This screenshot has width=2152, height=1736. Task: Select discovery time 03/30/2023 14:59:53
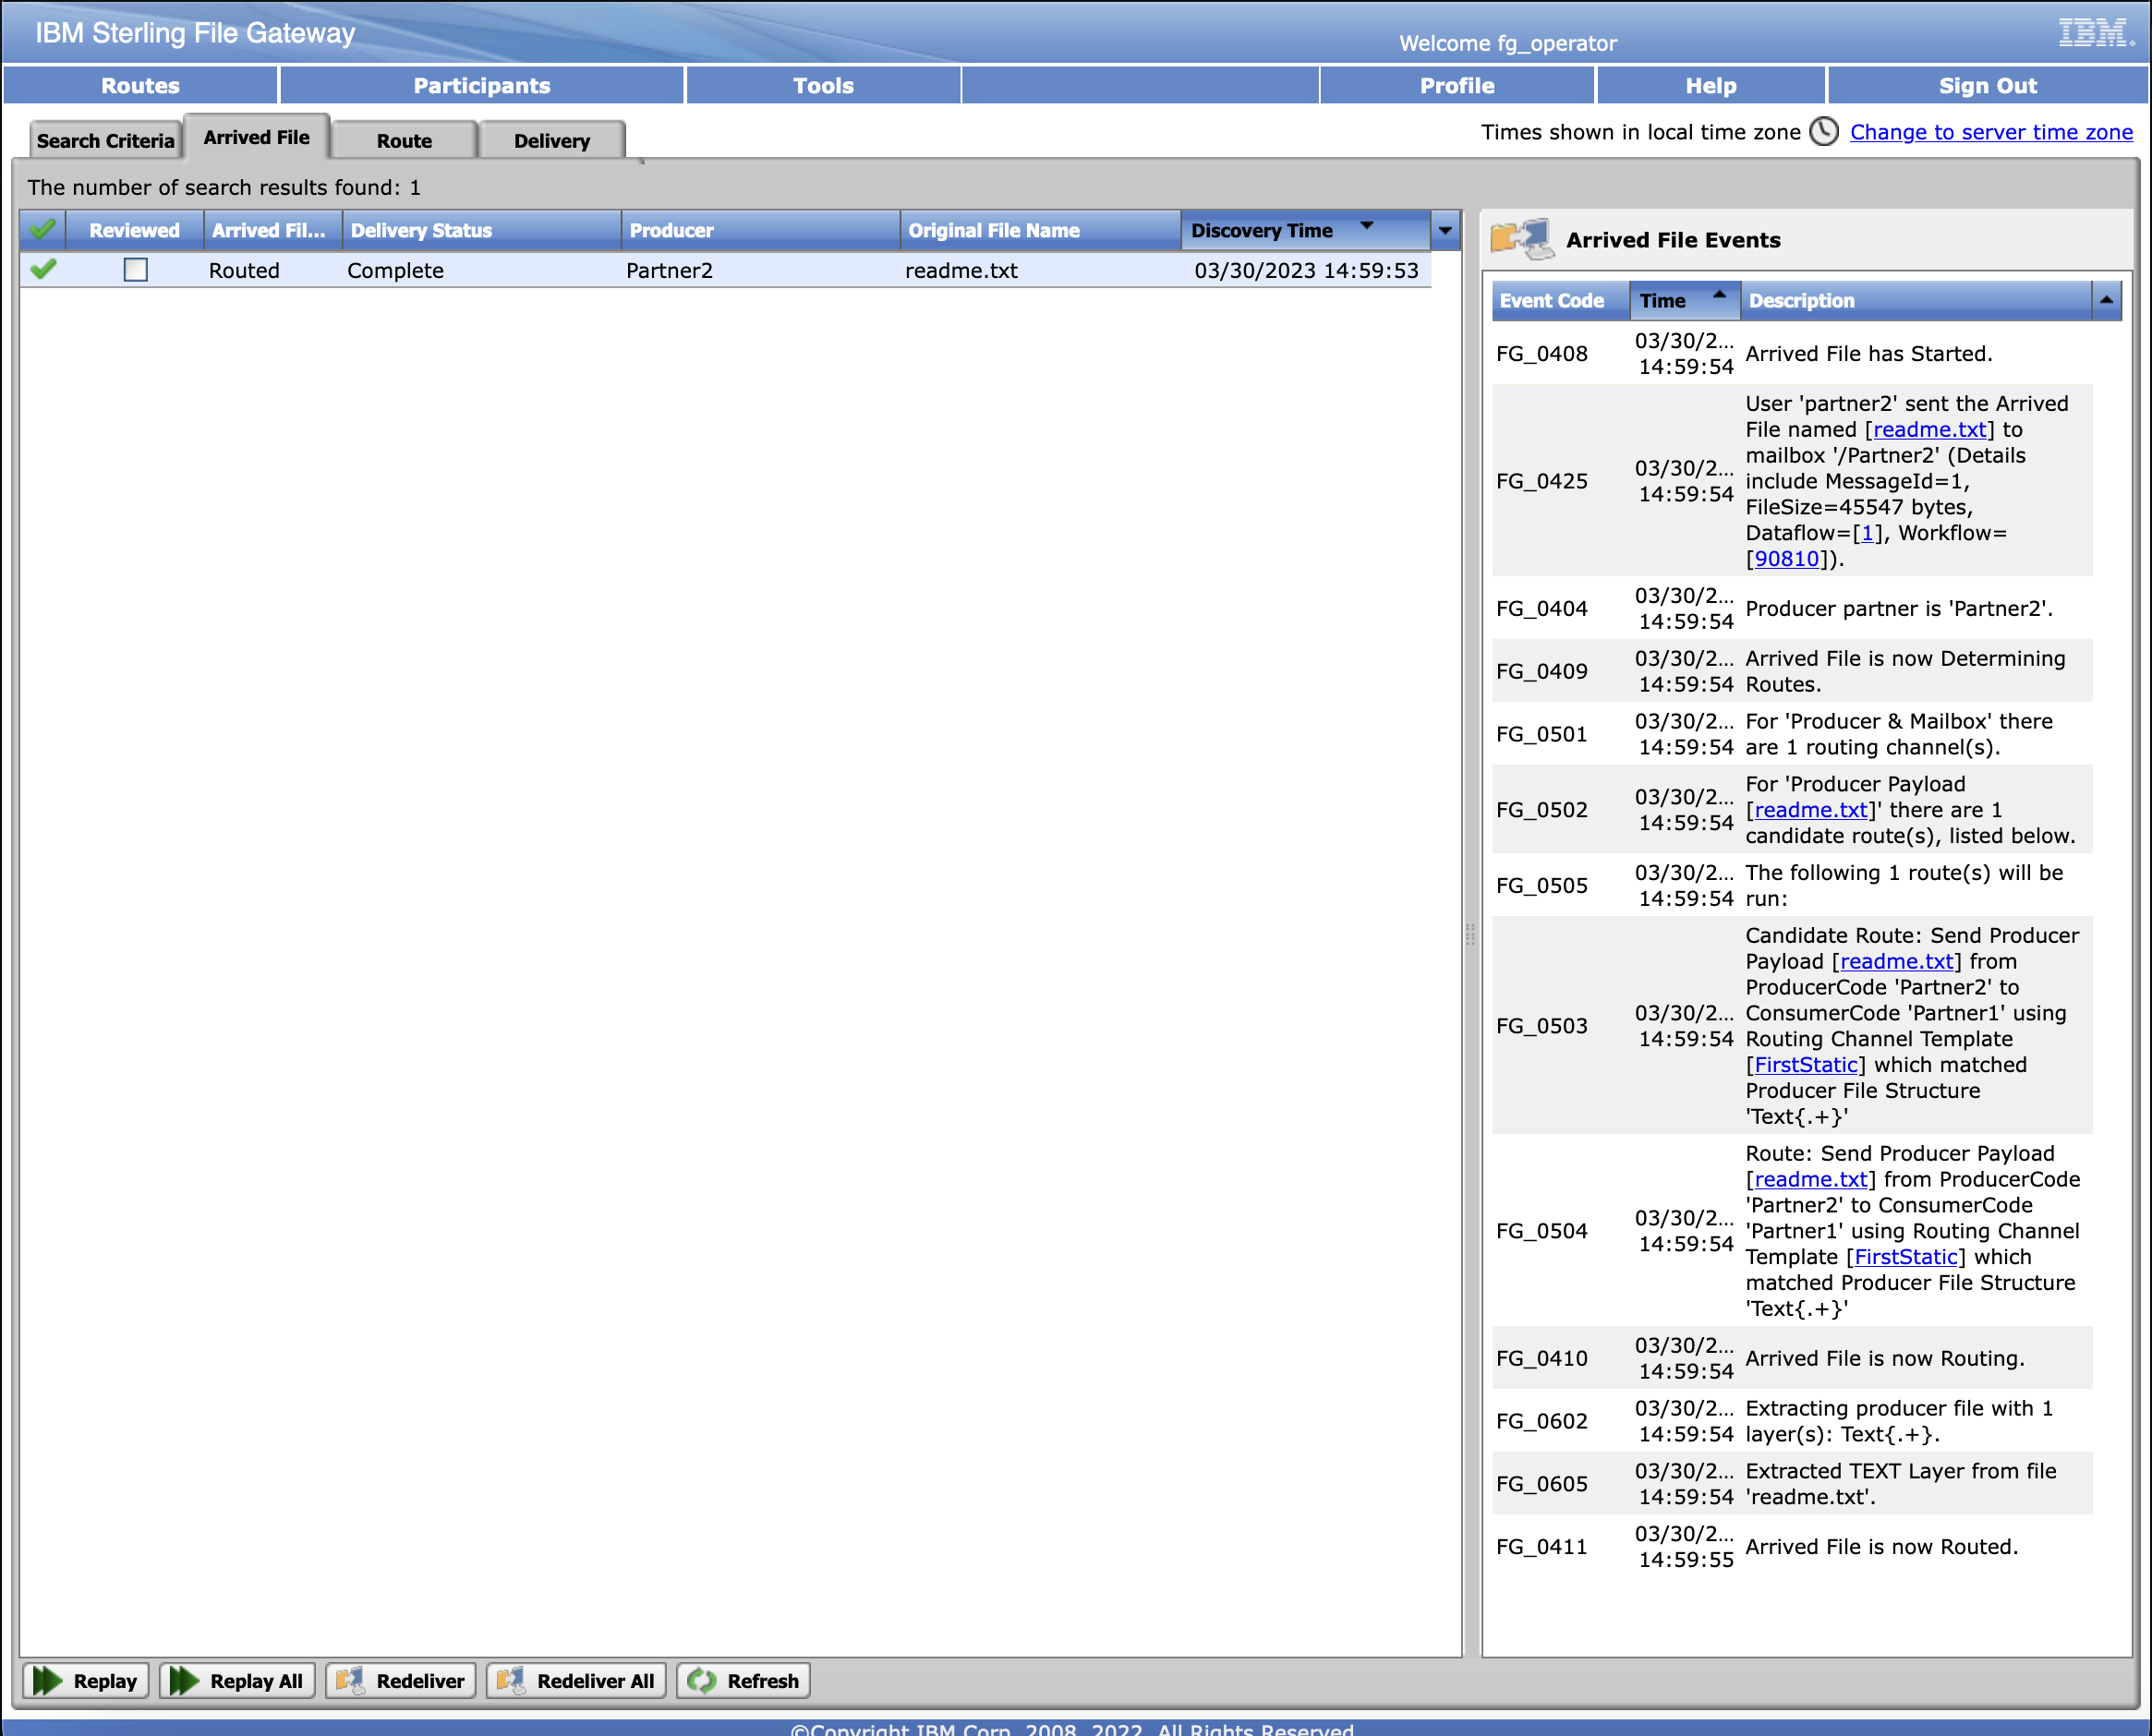click(x=1306, y=270)
